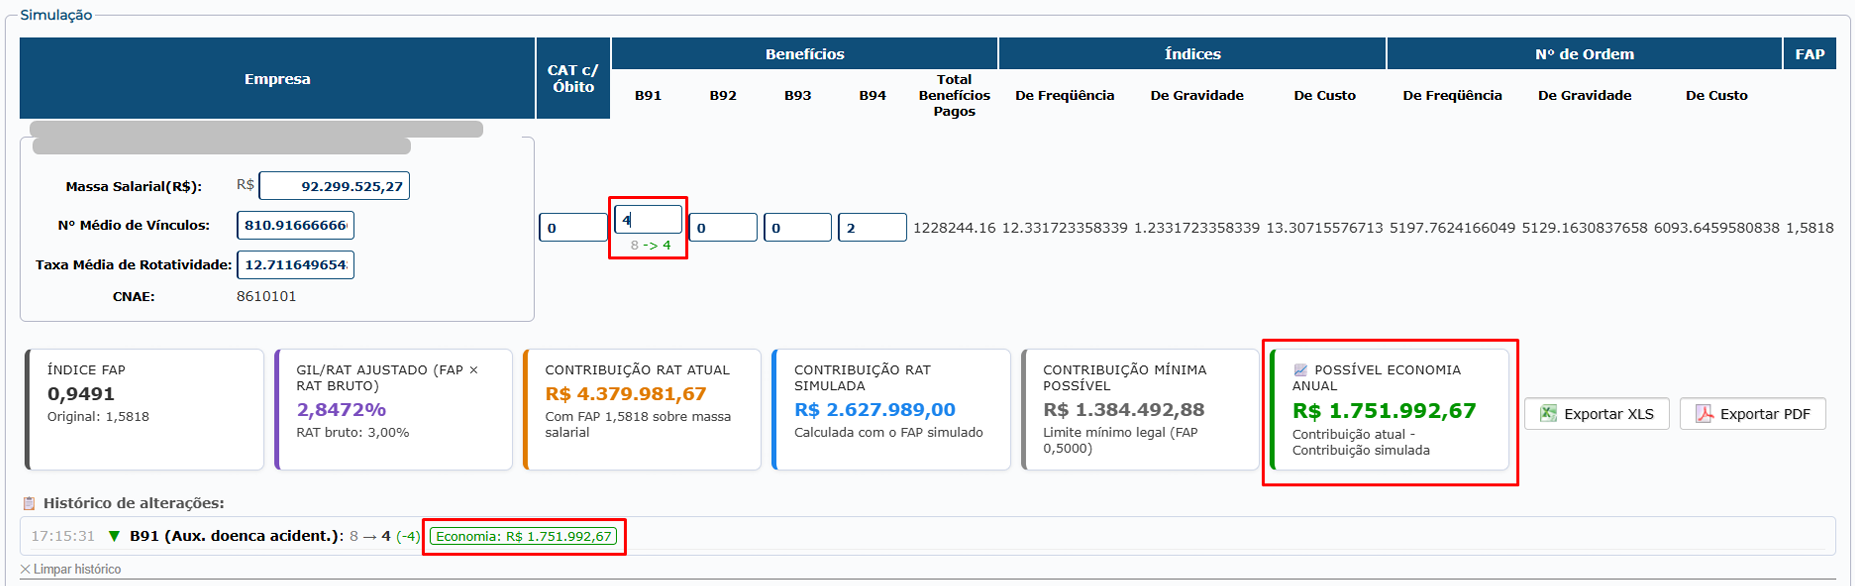Click the CNAE value 8610101
Screen dimensions: 1855x586
[266, 296]
